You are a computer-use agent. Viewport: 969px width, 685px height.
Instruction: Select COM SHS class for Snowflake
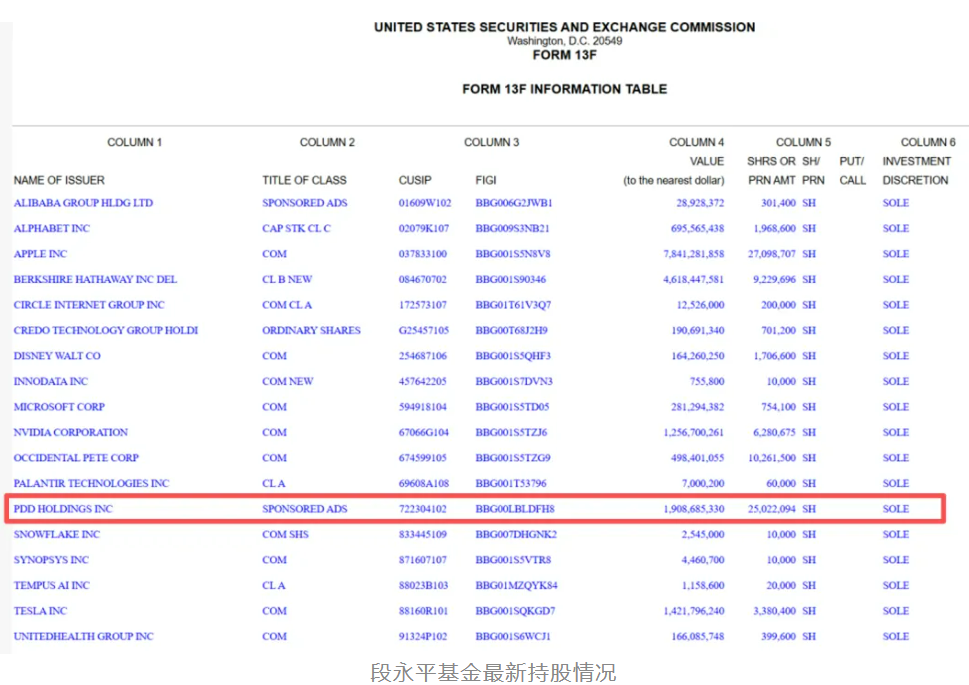point(285,534)
